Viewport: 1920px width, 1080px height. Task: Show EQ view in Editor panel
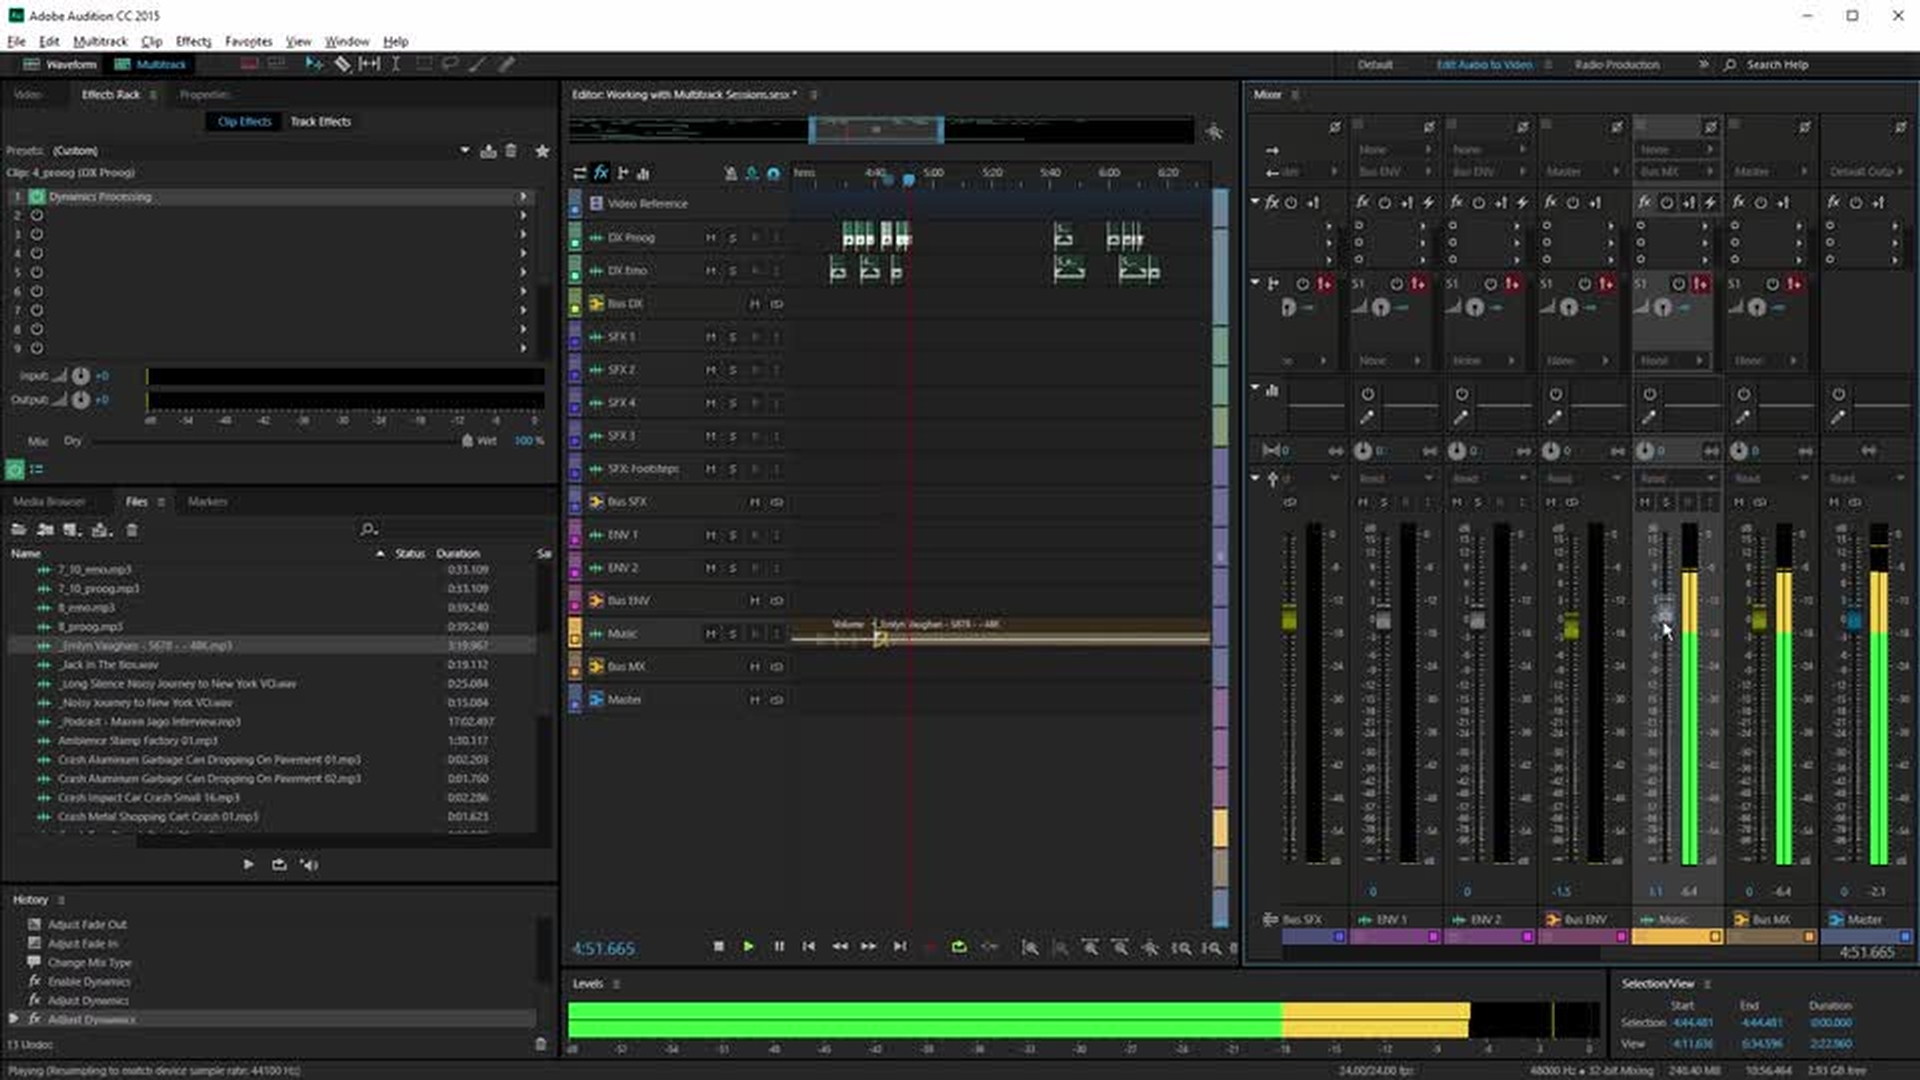643,173
